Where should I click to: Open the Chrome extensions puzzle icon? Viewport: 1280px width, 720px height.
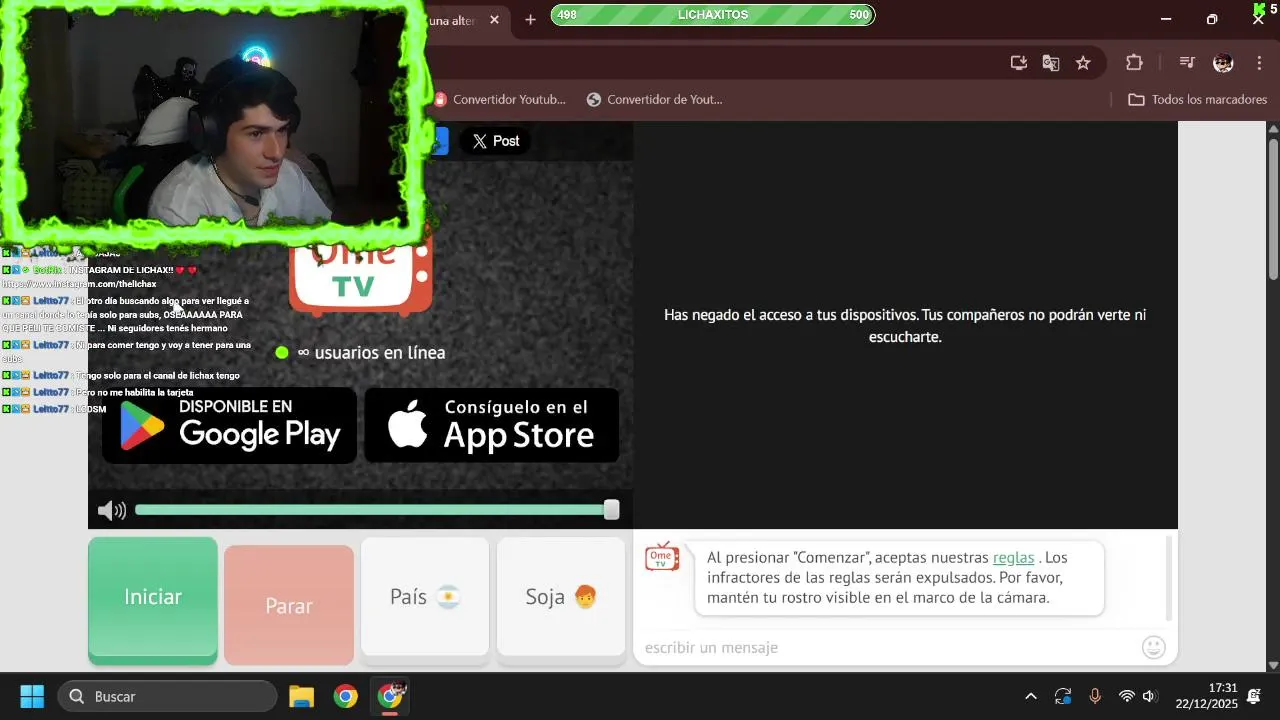pos(1134,63)
